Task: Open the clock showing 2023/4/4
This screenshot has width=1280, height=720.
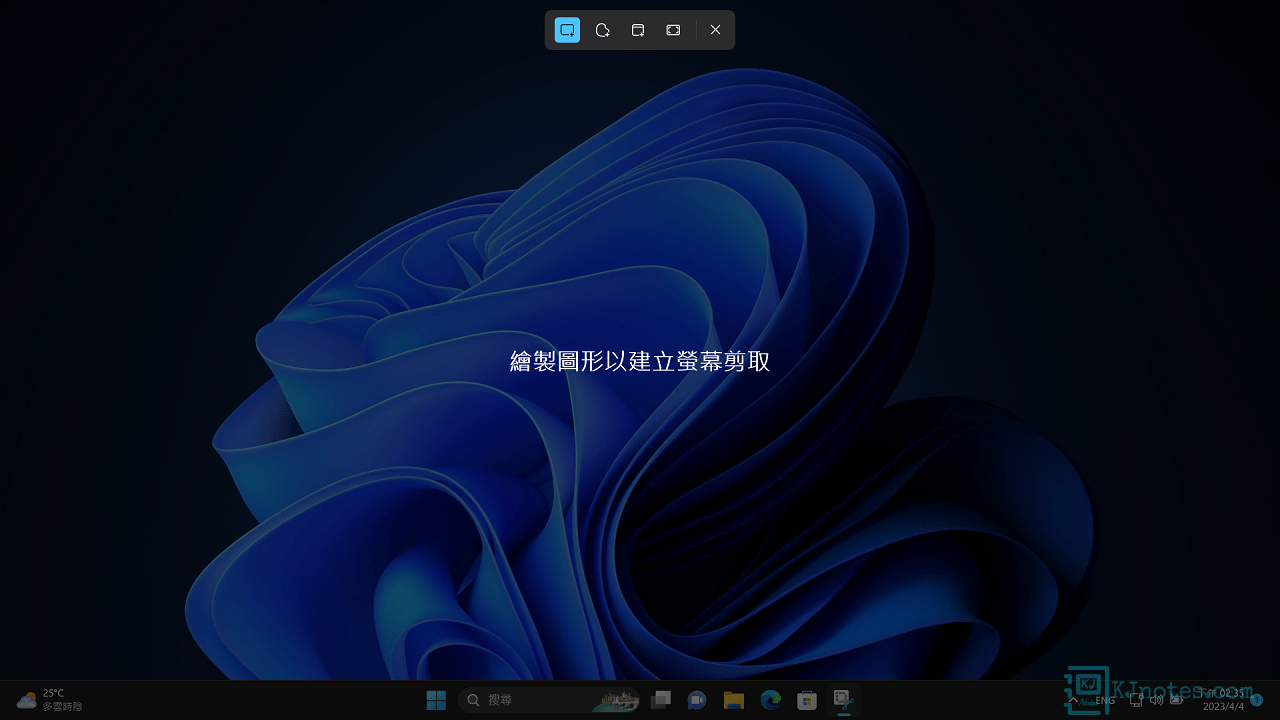Action: click(1222, 700)
